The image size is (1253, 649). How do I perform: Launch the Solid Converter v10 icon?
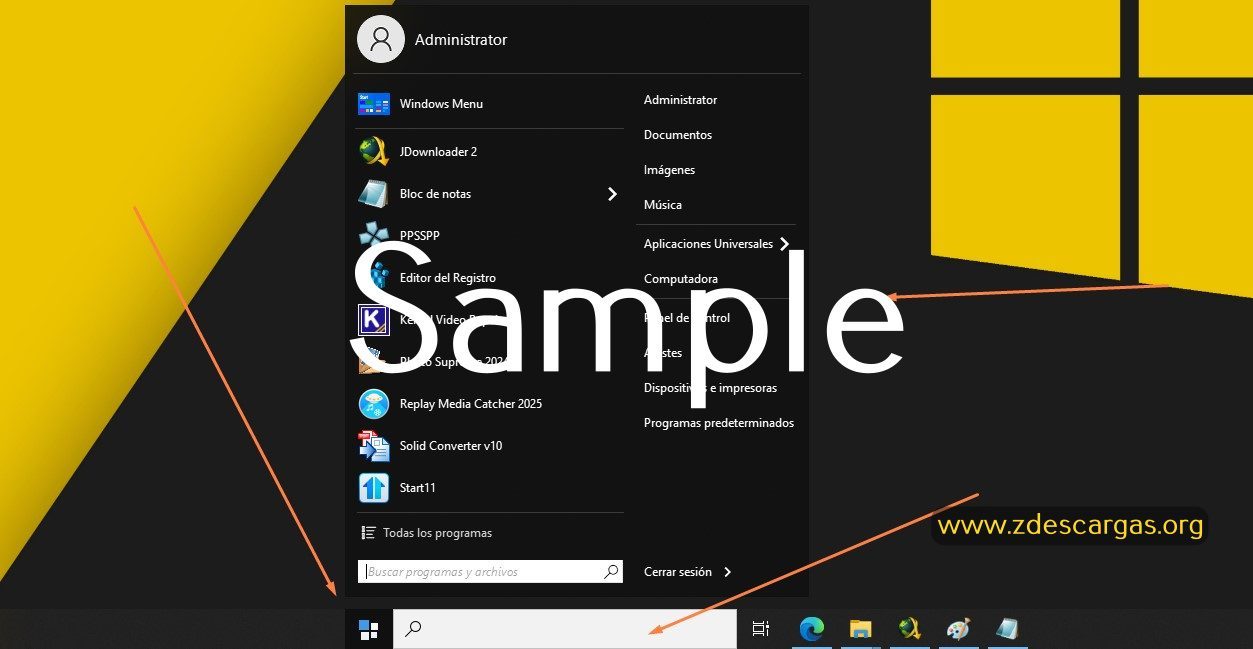[373, 446]
